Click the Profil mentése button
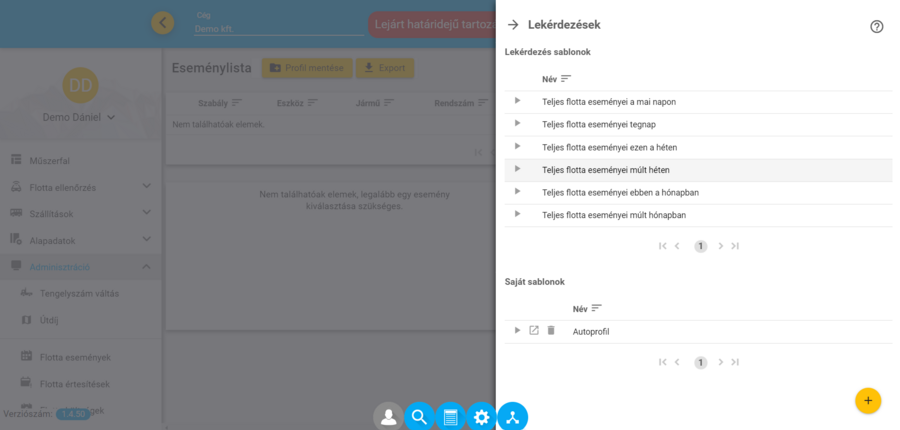 306,69
